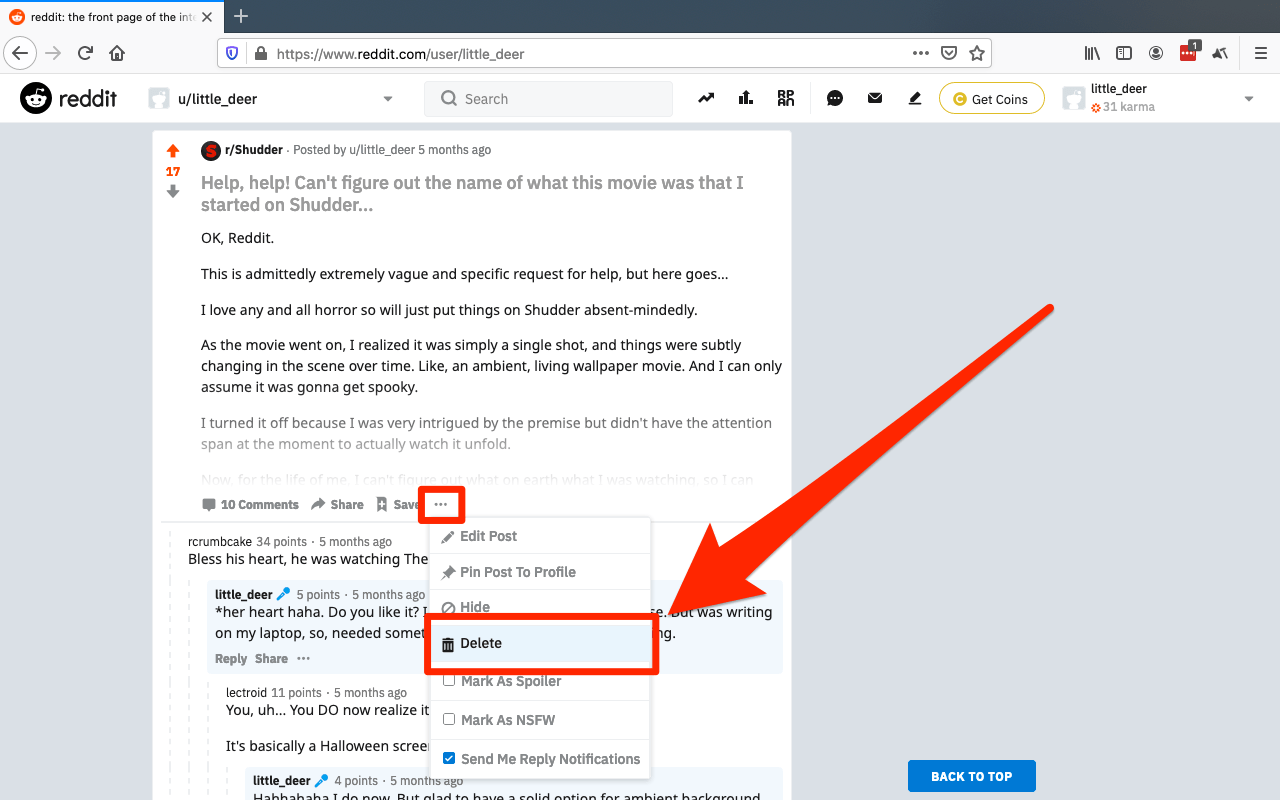
Task: Upvote the Shudder post
Action: (x=173, y=151)
